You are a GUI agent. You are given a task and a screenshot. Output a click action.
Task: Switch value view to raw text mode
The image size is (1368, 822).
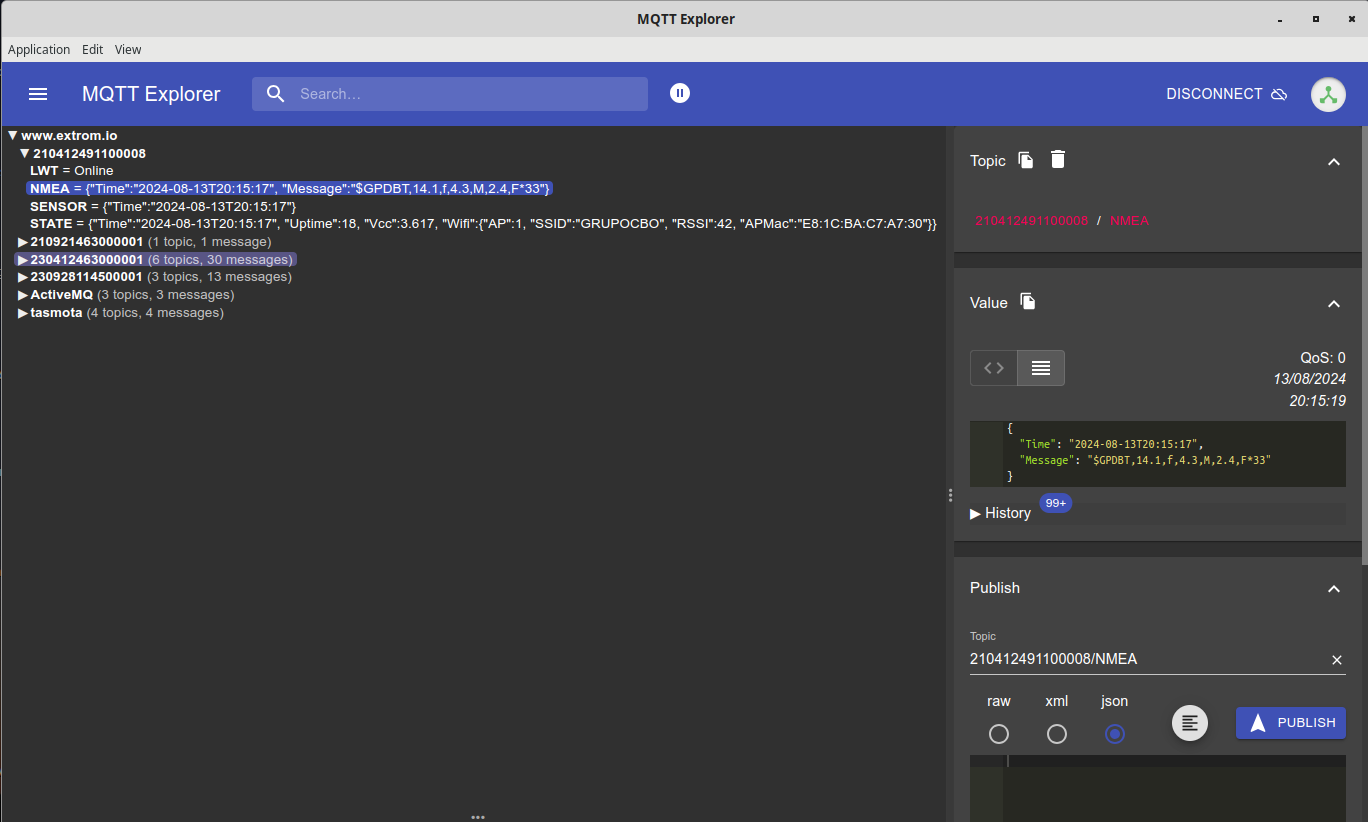coord(1041,368)
